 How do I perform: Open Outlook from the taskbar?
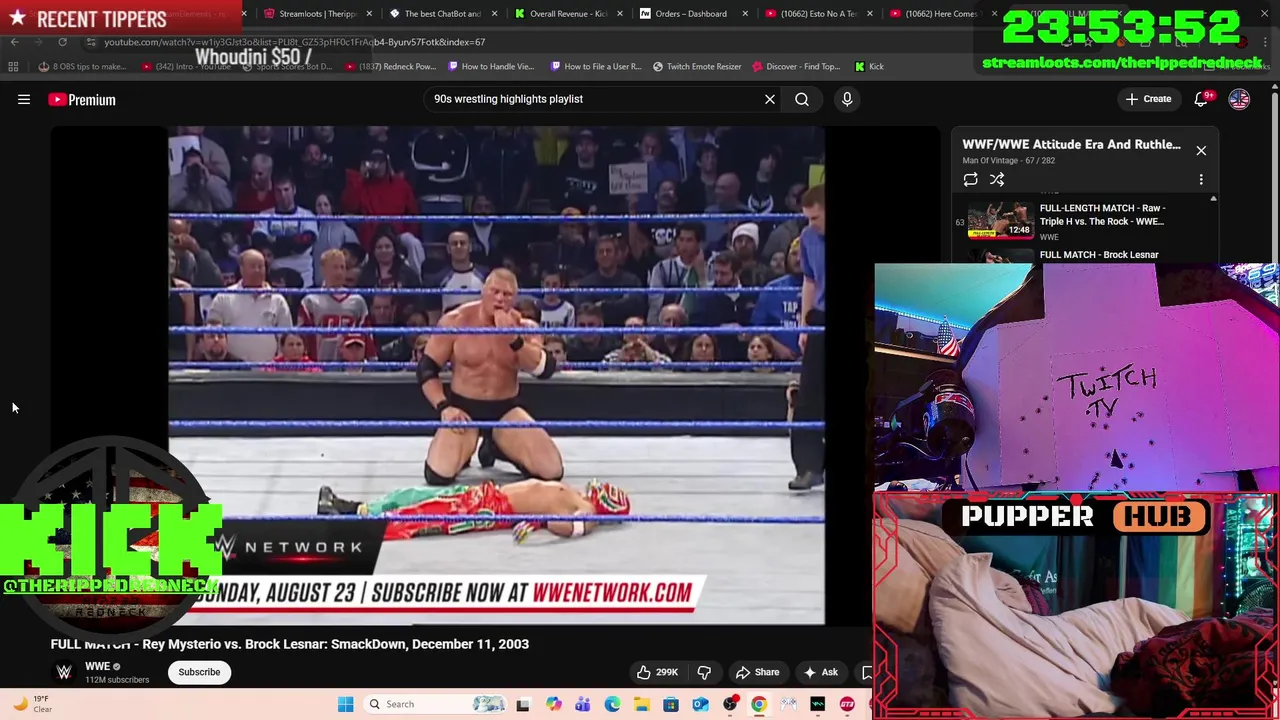[x=700, y=704]
